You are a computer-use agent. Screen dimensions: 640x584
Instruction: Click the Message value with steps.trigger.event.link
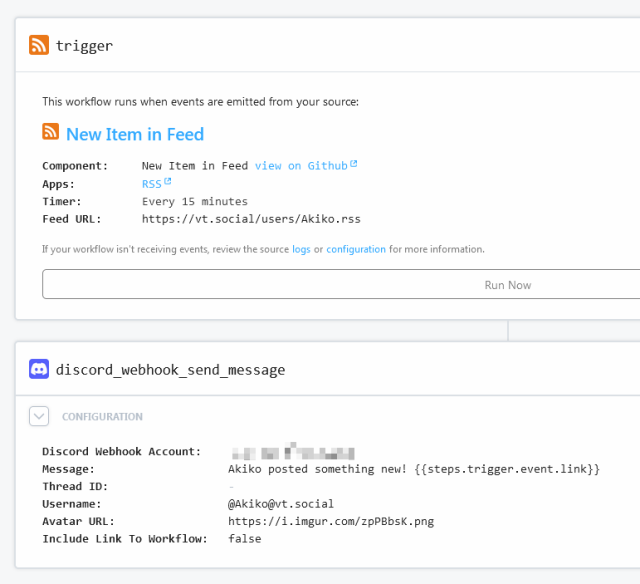[x=413, y=469]
